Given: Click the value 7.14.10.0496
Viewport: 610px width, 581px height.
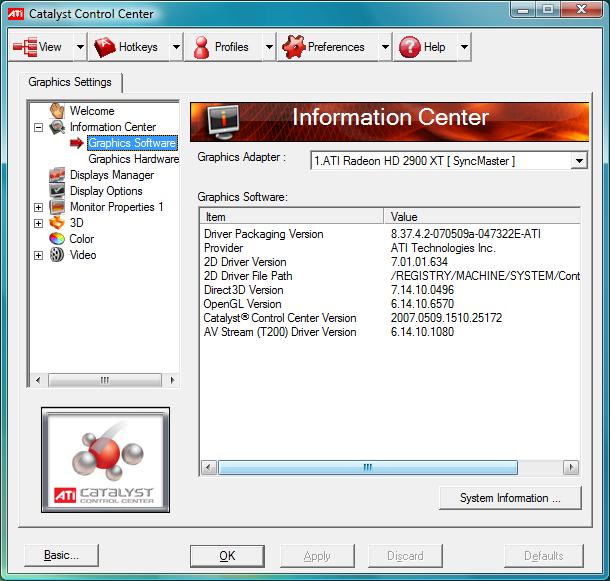Looking at the screenshot, I should [422, 290].
